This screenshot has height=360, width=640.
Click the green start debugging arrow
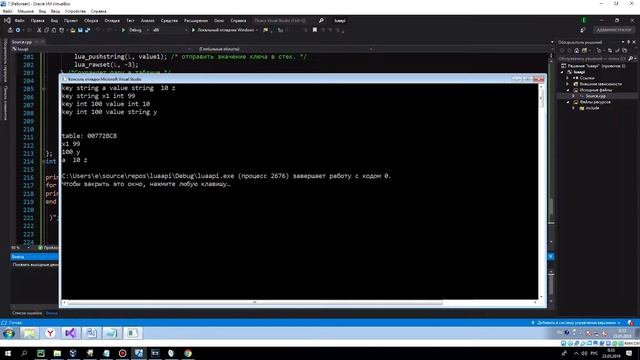(123, 30)
